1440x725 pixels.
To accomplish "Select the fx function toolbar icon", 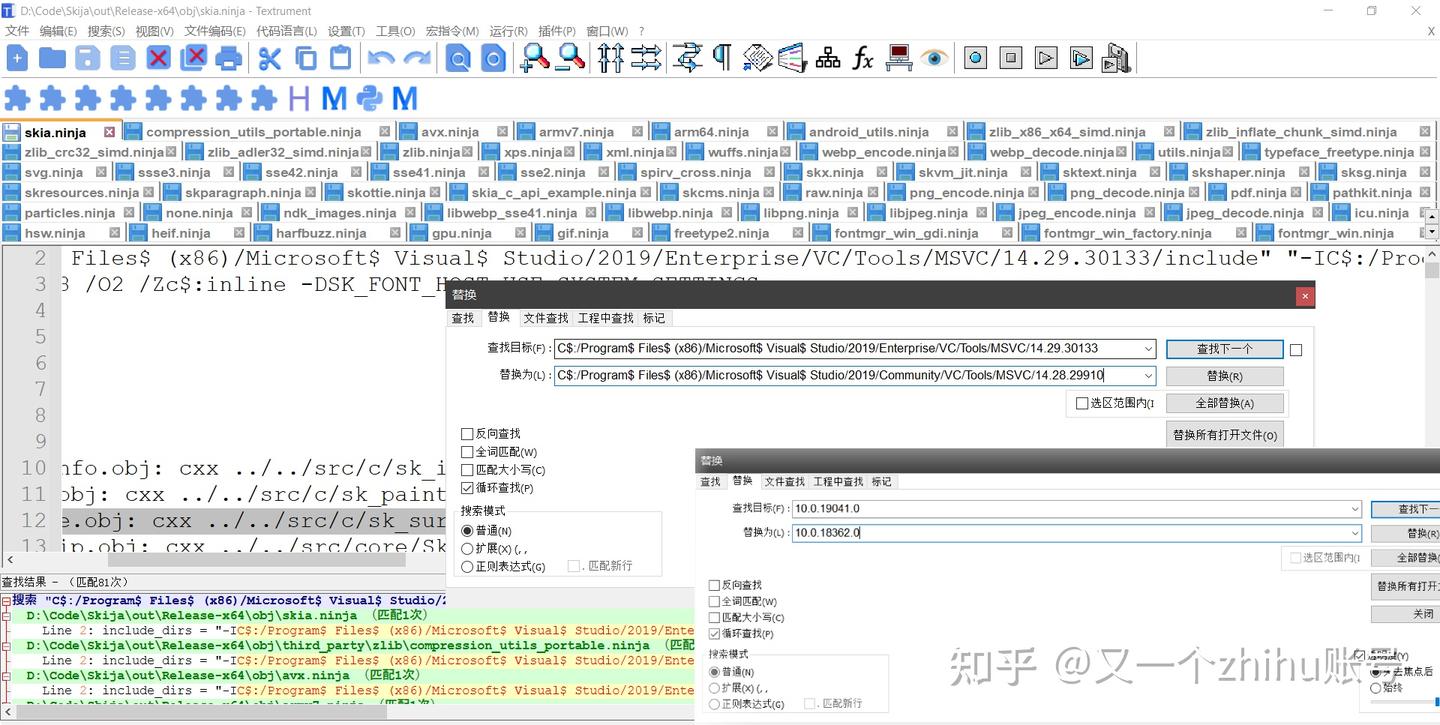I will [x=862, y=57].
